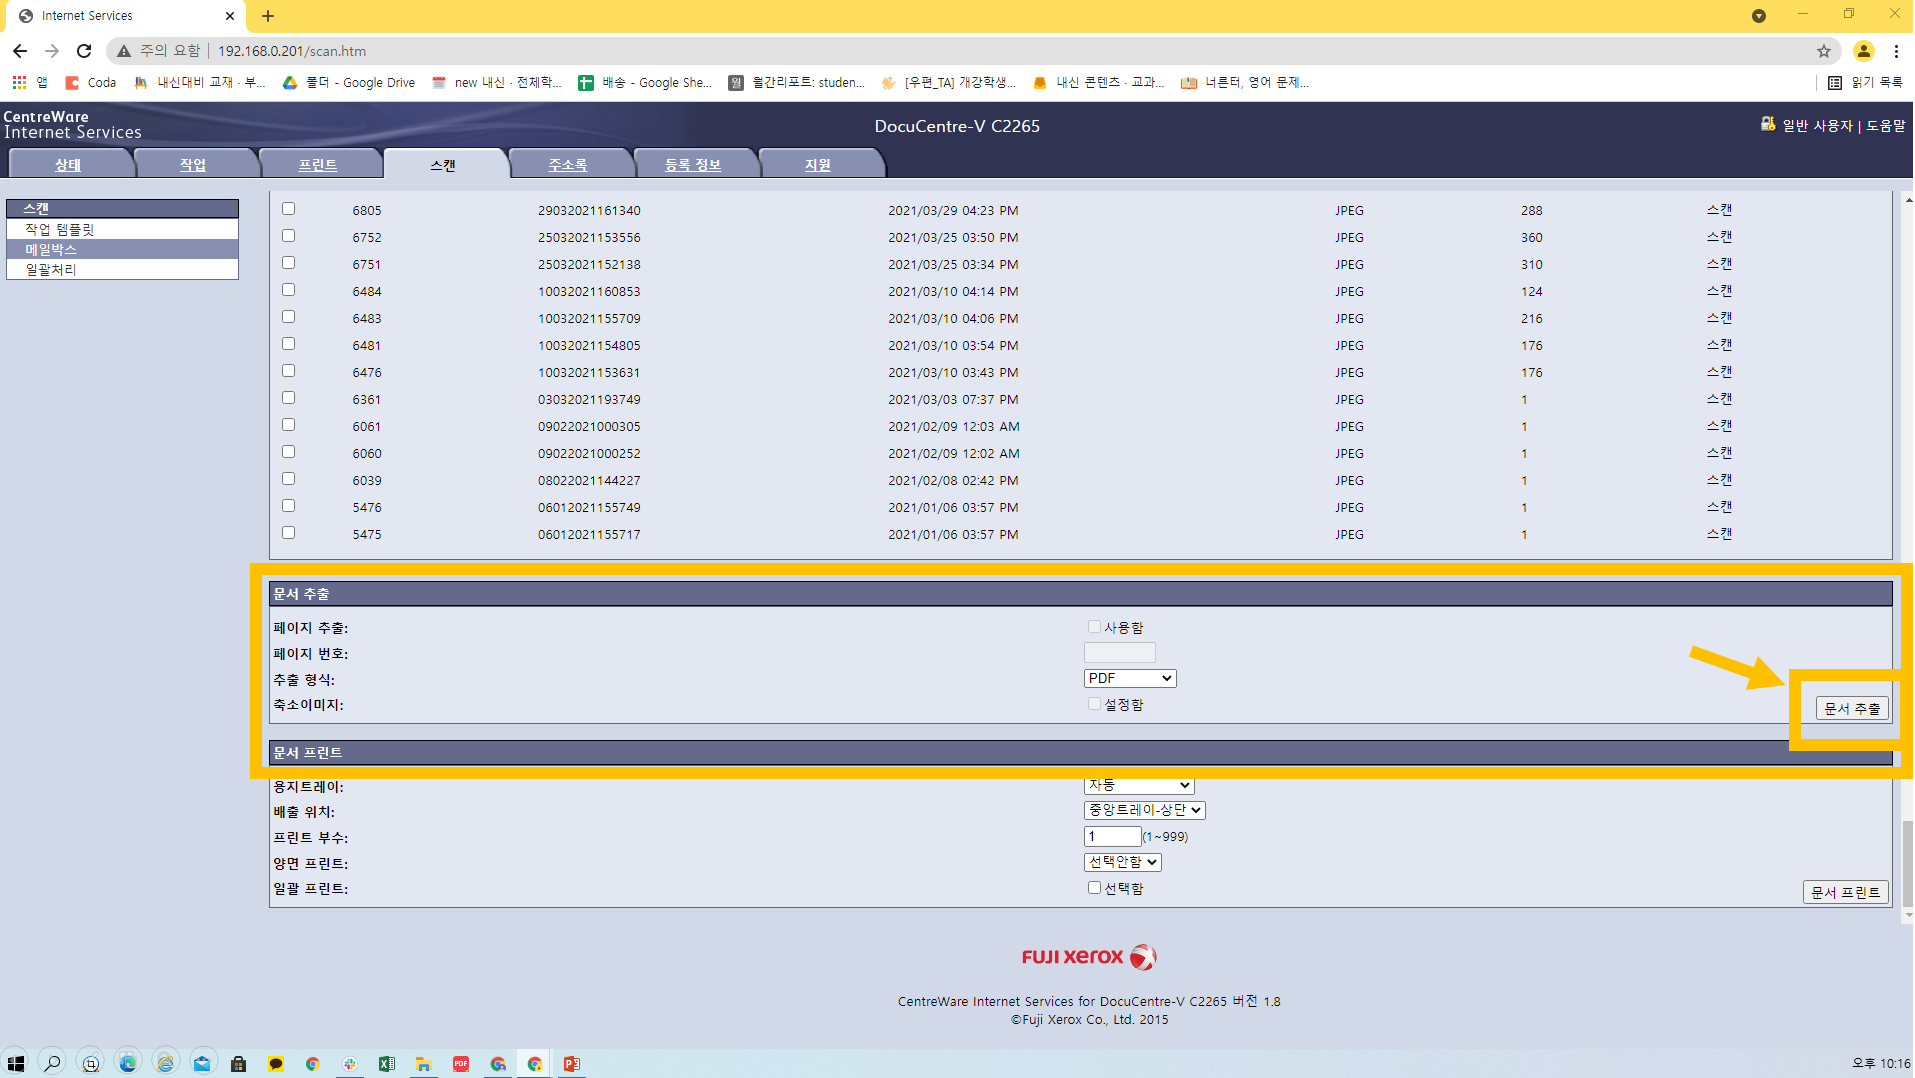Open File Explorer from the taskbar

(x=424, y=1063)
